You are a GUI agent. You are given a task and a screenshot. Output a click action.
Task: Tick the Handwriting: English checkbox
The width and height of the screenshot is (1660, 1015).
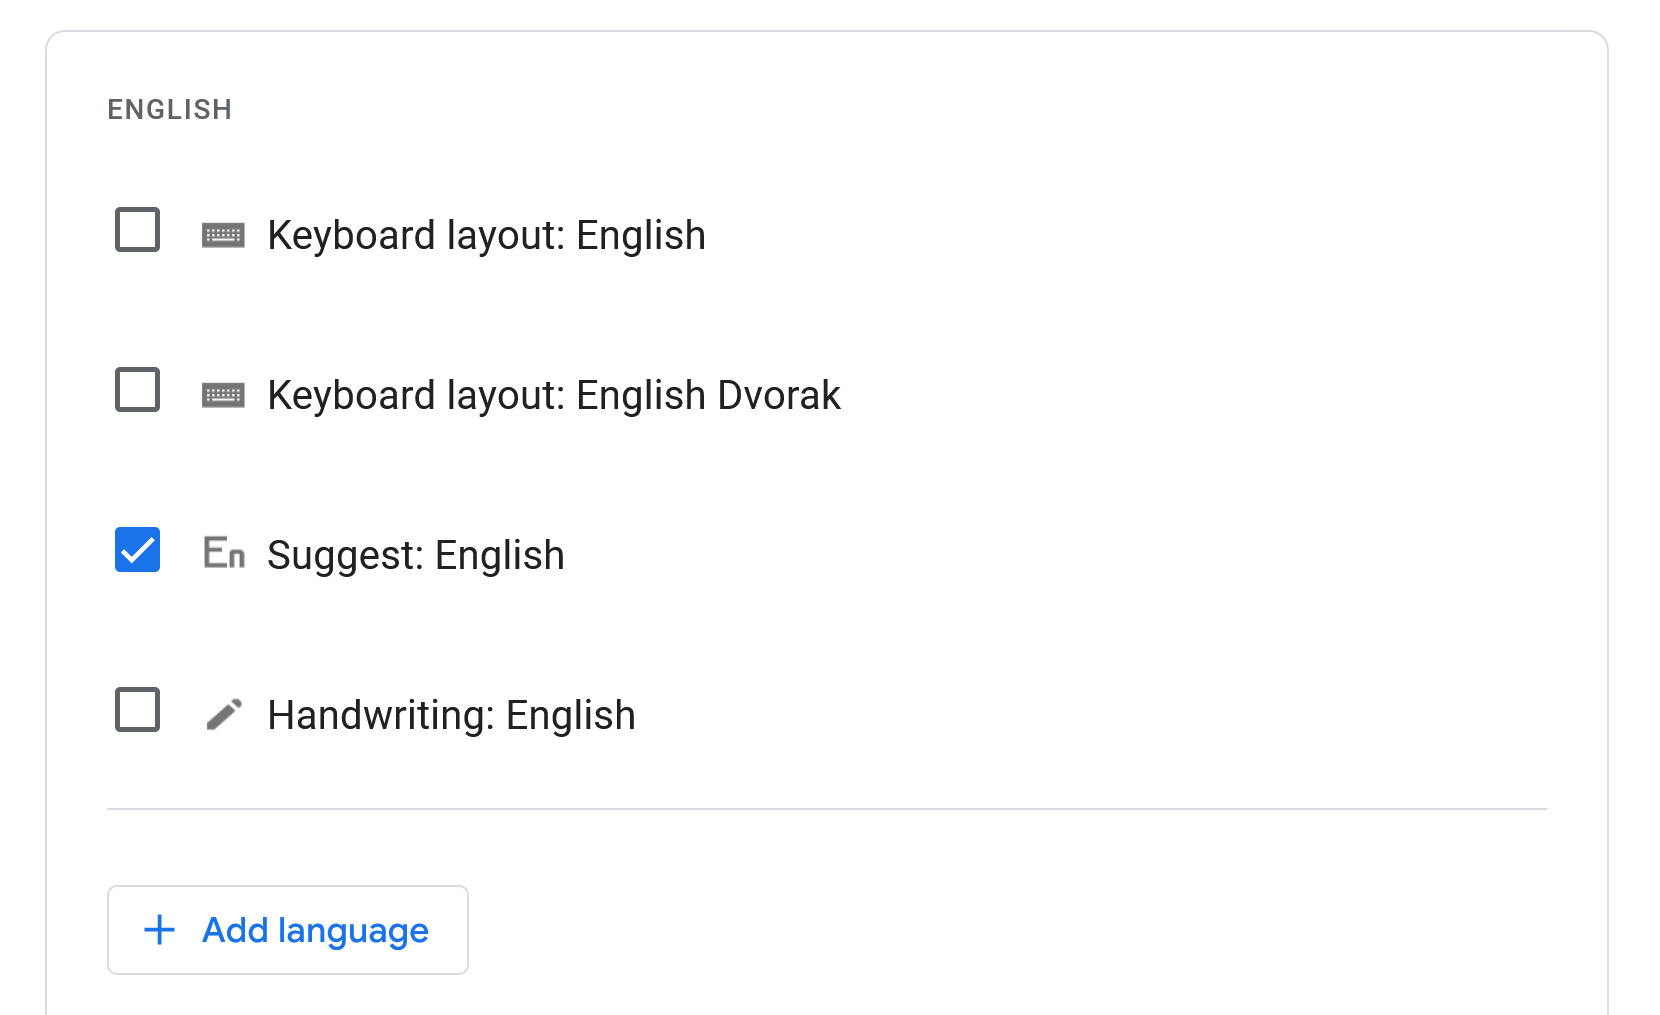coord(138,710)
